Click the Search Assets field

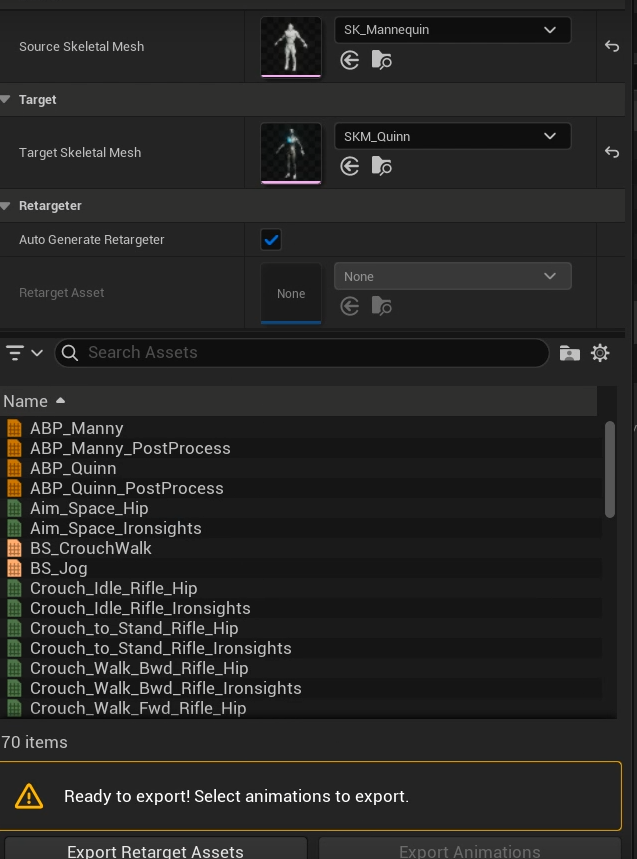coord(302,353)
